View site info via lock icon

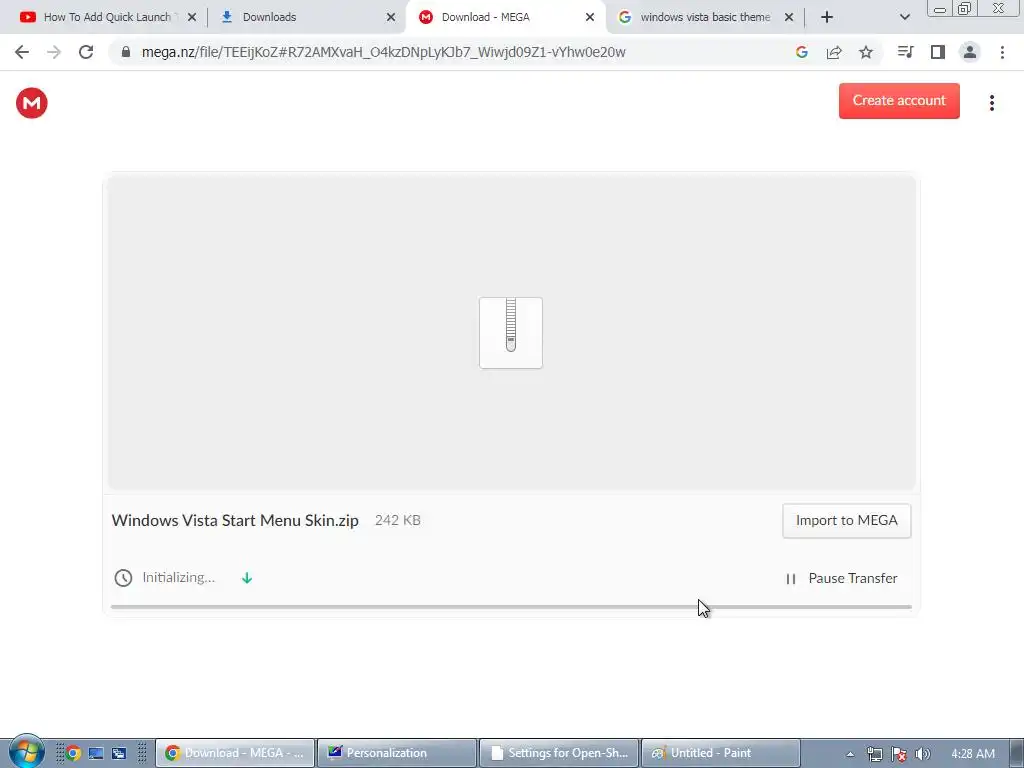pyautogui.click(x=126, y=52)
